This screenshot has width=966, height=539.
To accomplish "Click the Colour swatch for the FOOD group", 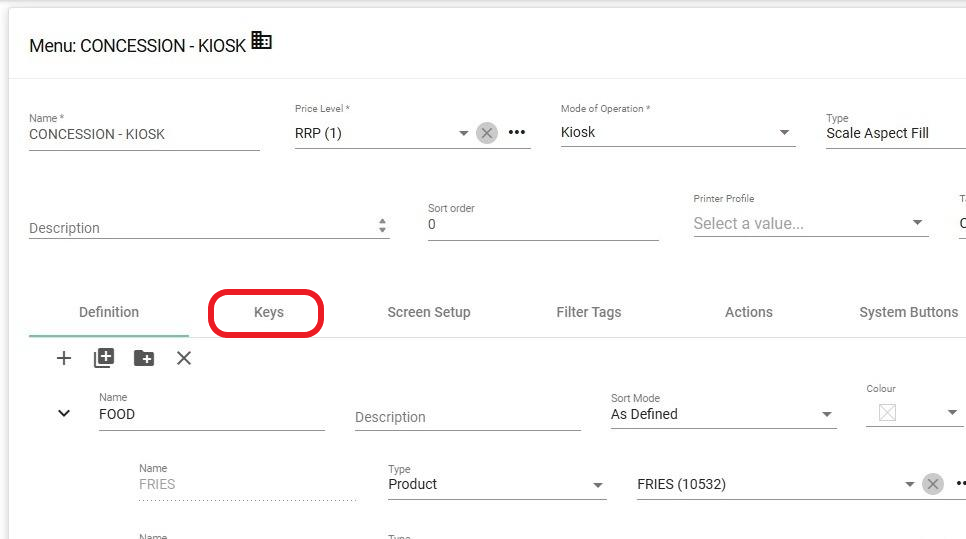I will (887, 413).
